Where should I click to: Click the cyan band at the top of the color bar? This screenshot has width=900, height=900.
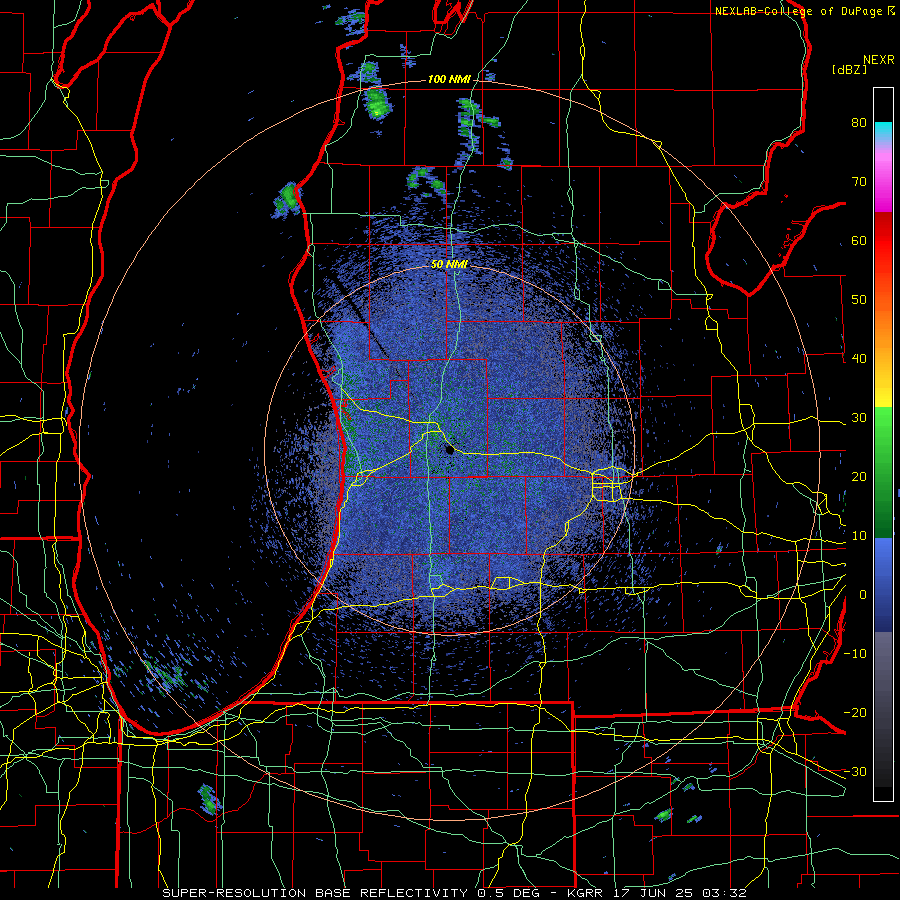[x=883, y=131]
